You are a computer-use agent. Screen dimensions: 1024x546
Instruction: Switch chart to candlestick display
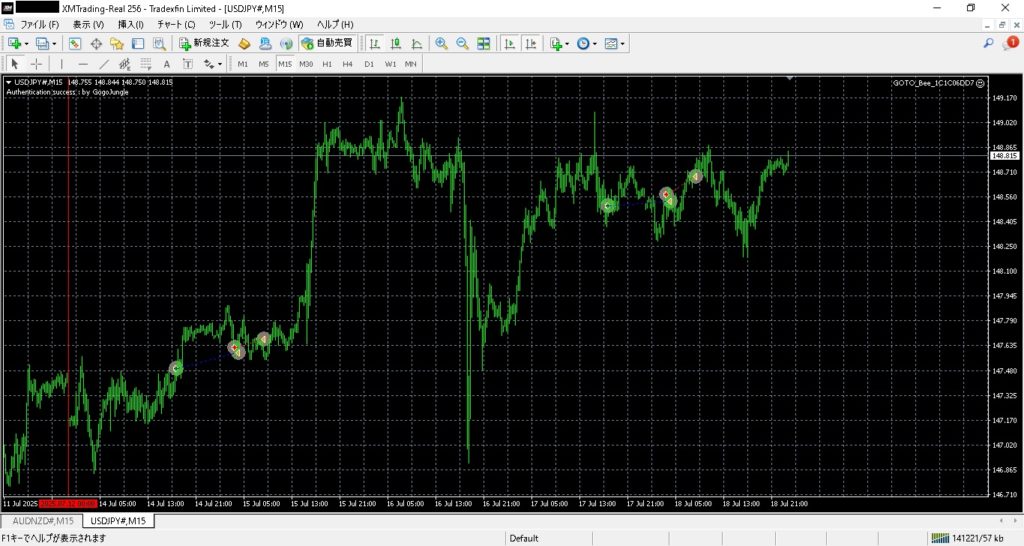coord(395,43)
